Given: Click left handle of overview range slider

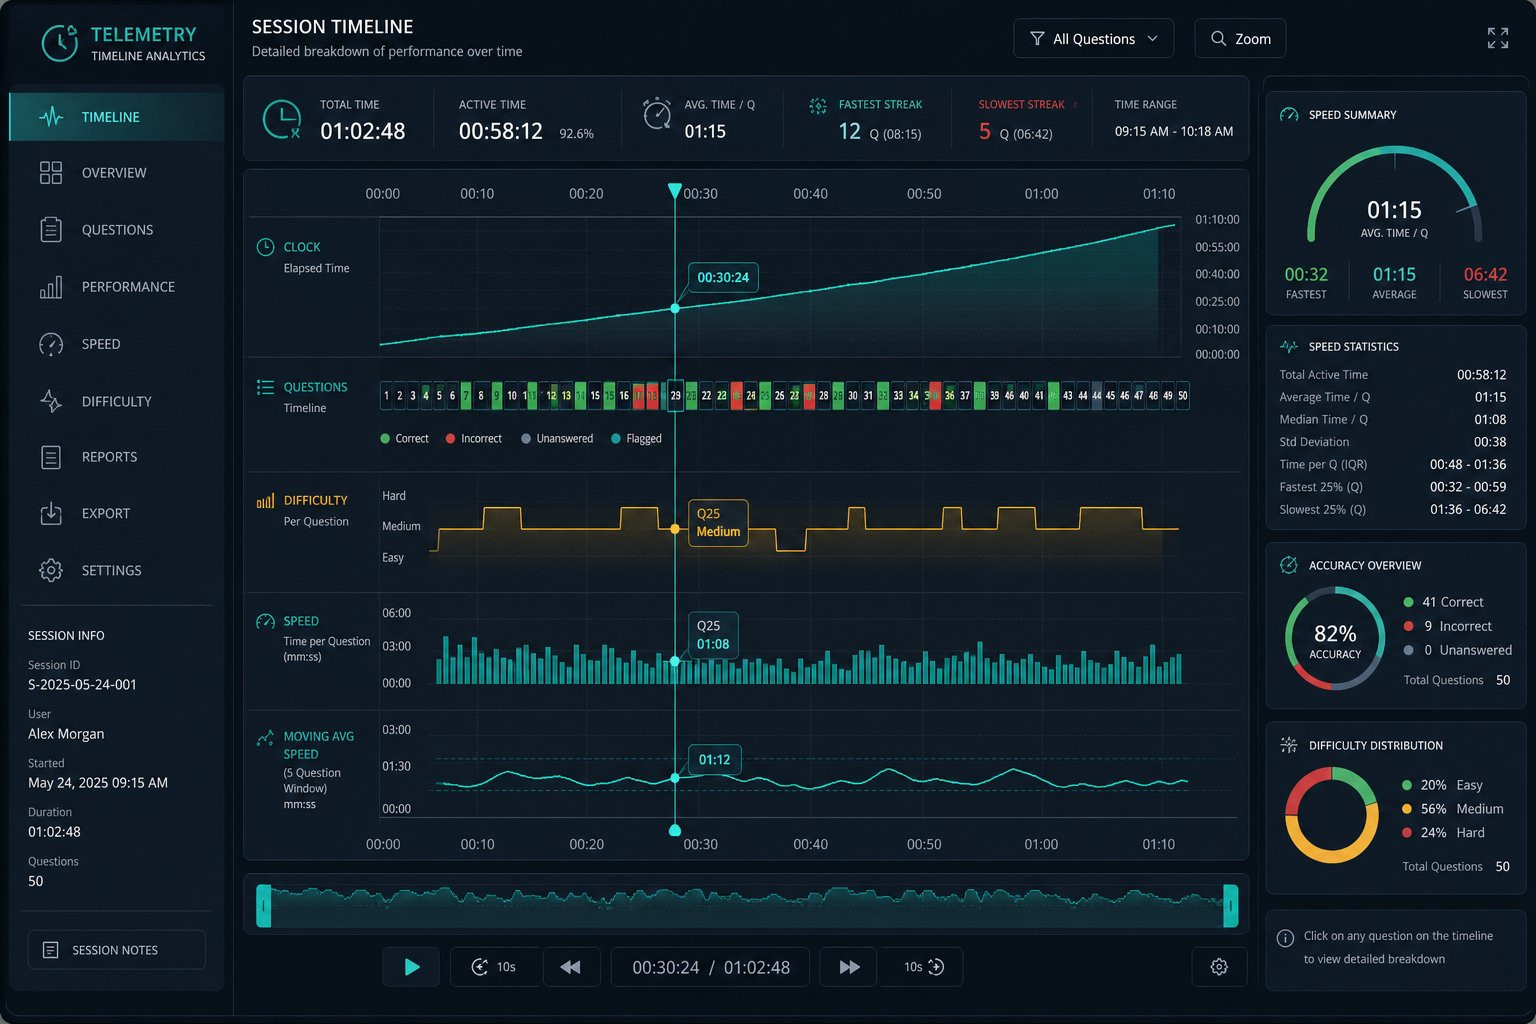Looking at the screenshot, I should 264,906.
